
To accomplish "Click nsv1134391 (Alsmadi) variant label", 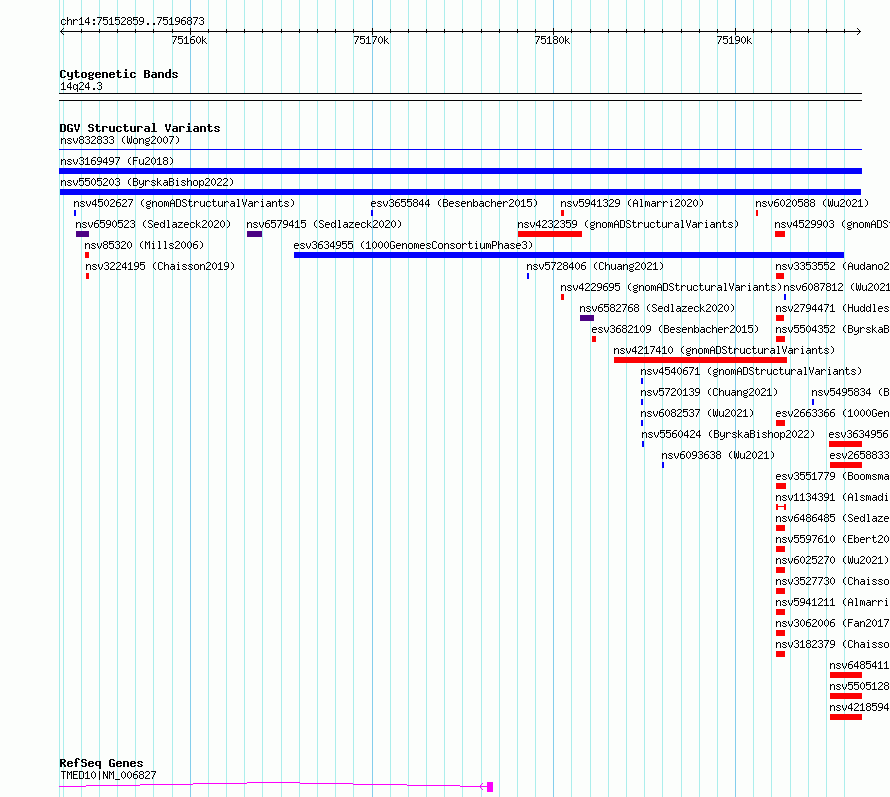I will 832,497.
